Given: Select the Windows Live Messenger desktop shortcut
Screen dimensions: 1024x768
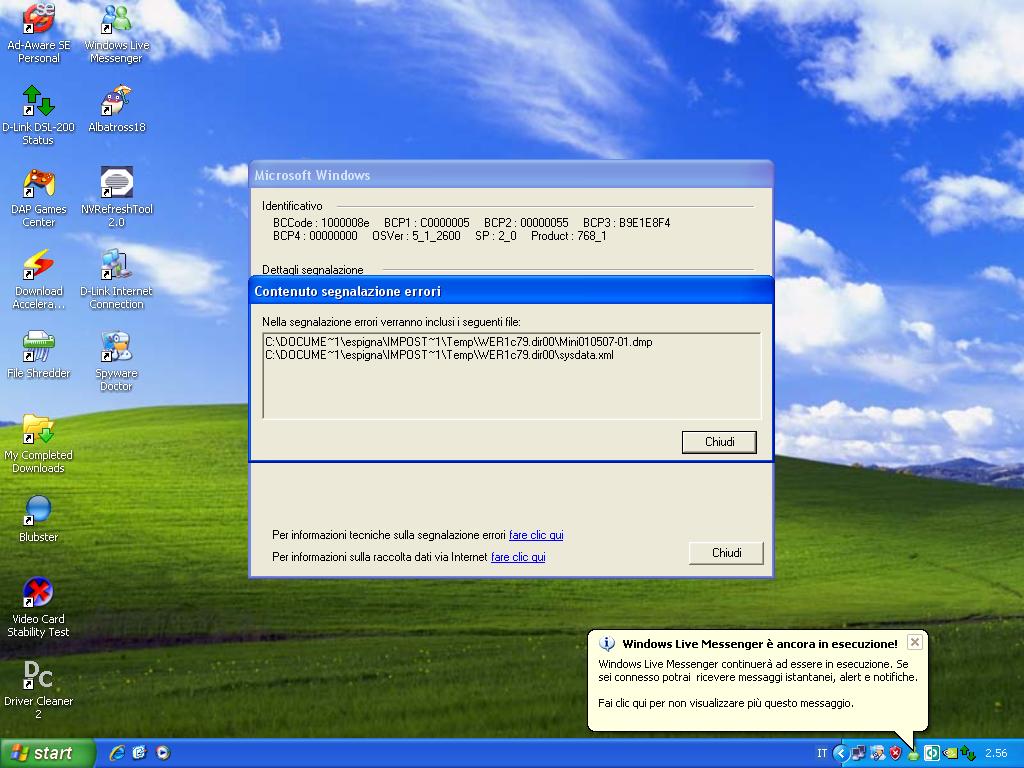Looking at the screenshot, I should (x=116, y=33).
